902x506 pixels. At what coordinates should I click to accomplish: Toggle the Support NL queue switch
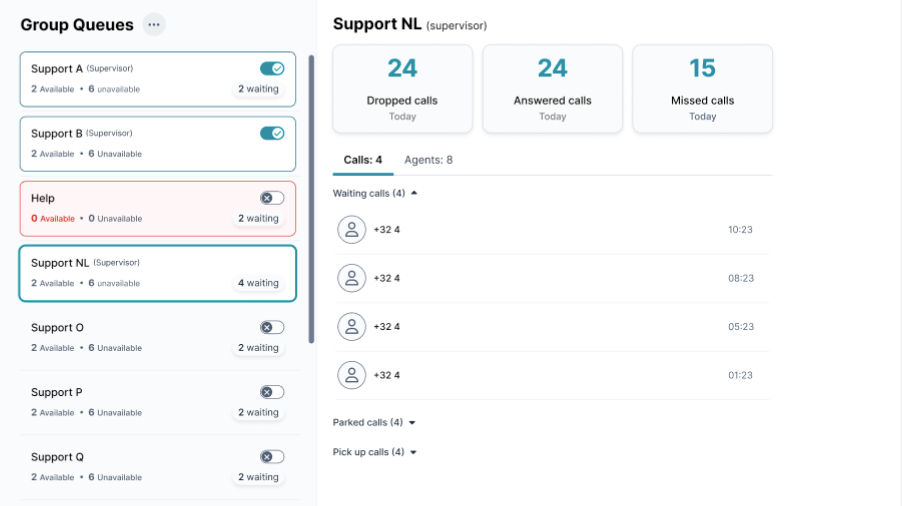pos(272,263)
